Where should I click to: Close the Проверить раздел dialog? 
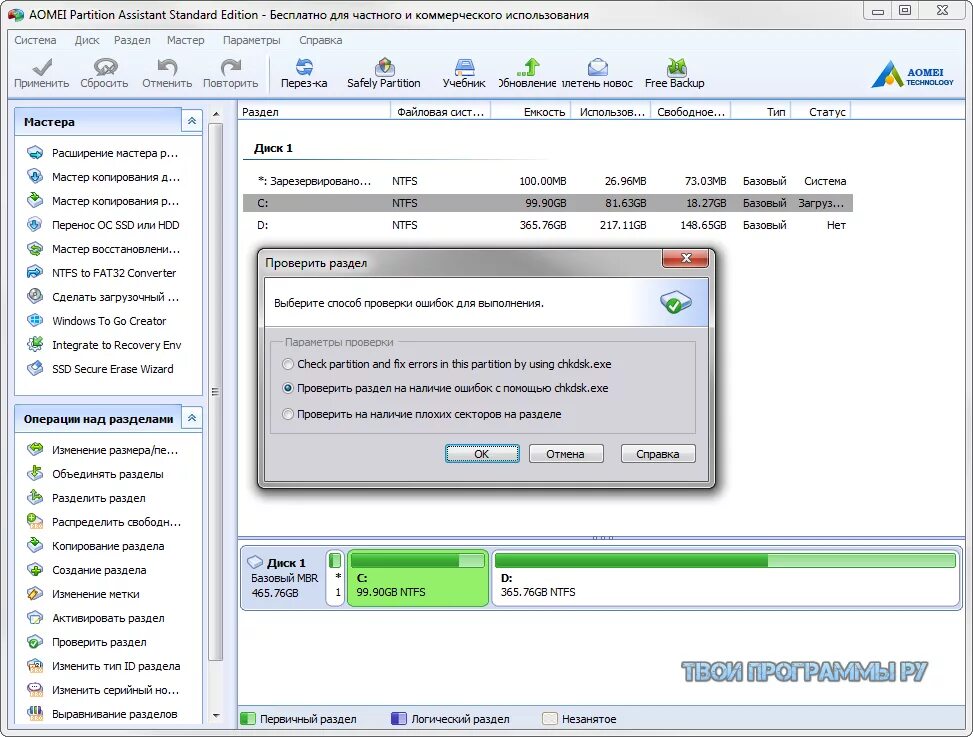(686, 258)
